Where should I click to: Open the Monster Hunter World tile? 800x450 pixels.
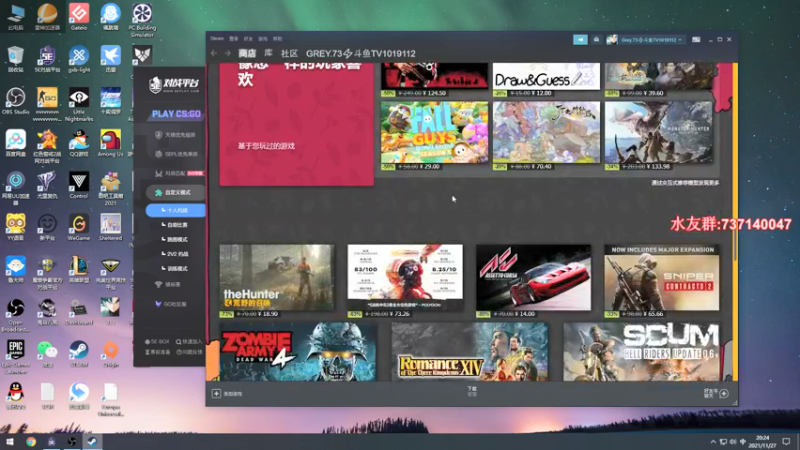tap(659, 133)
